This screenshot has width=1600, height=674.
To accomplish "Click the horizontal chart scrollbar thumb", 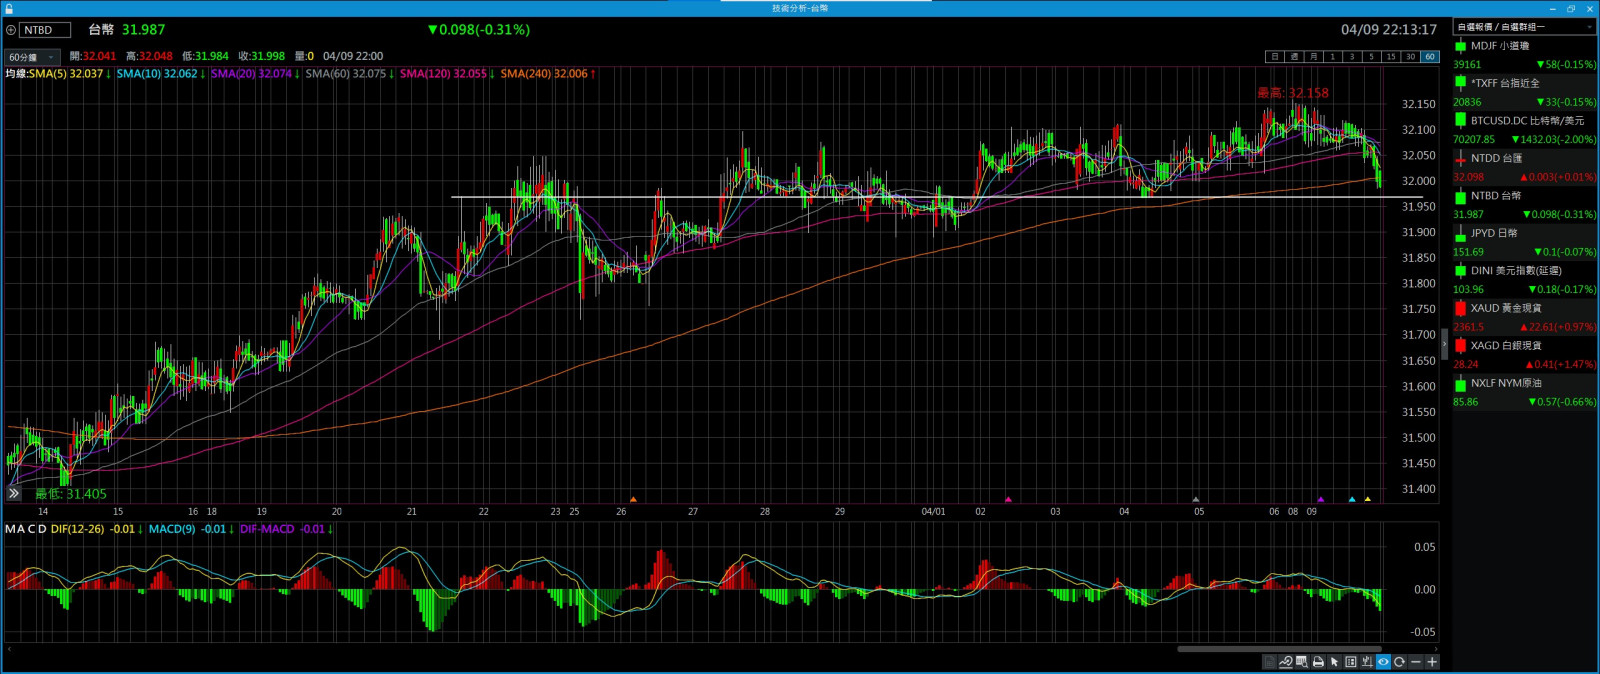I will [x=1279, y=649].
